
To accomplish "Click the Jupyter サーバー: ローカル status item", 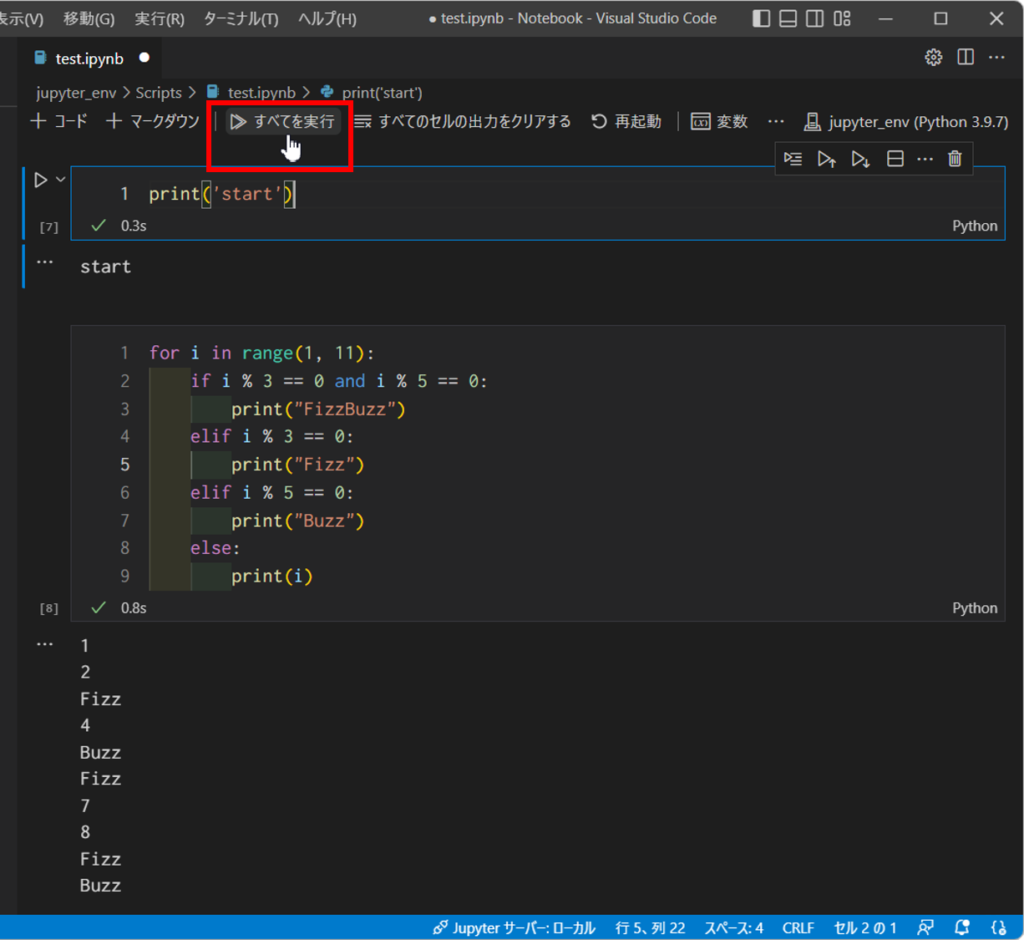I will pos(513,928).
